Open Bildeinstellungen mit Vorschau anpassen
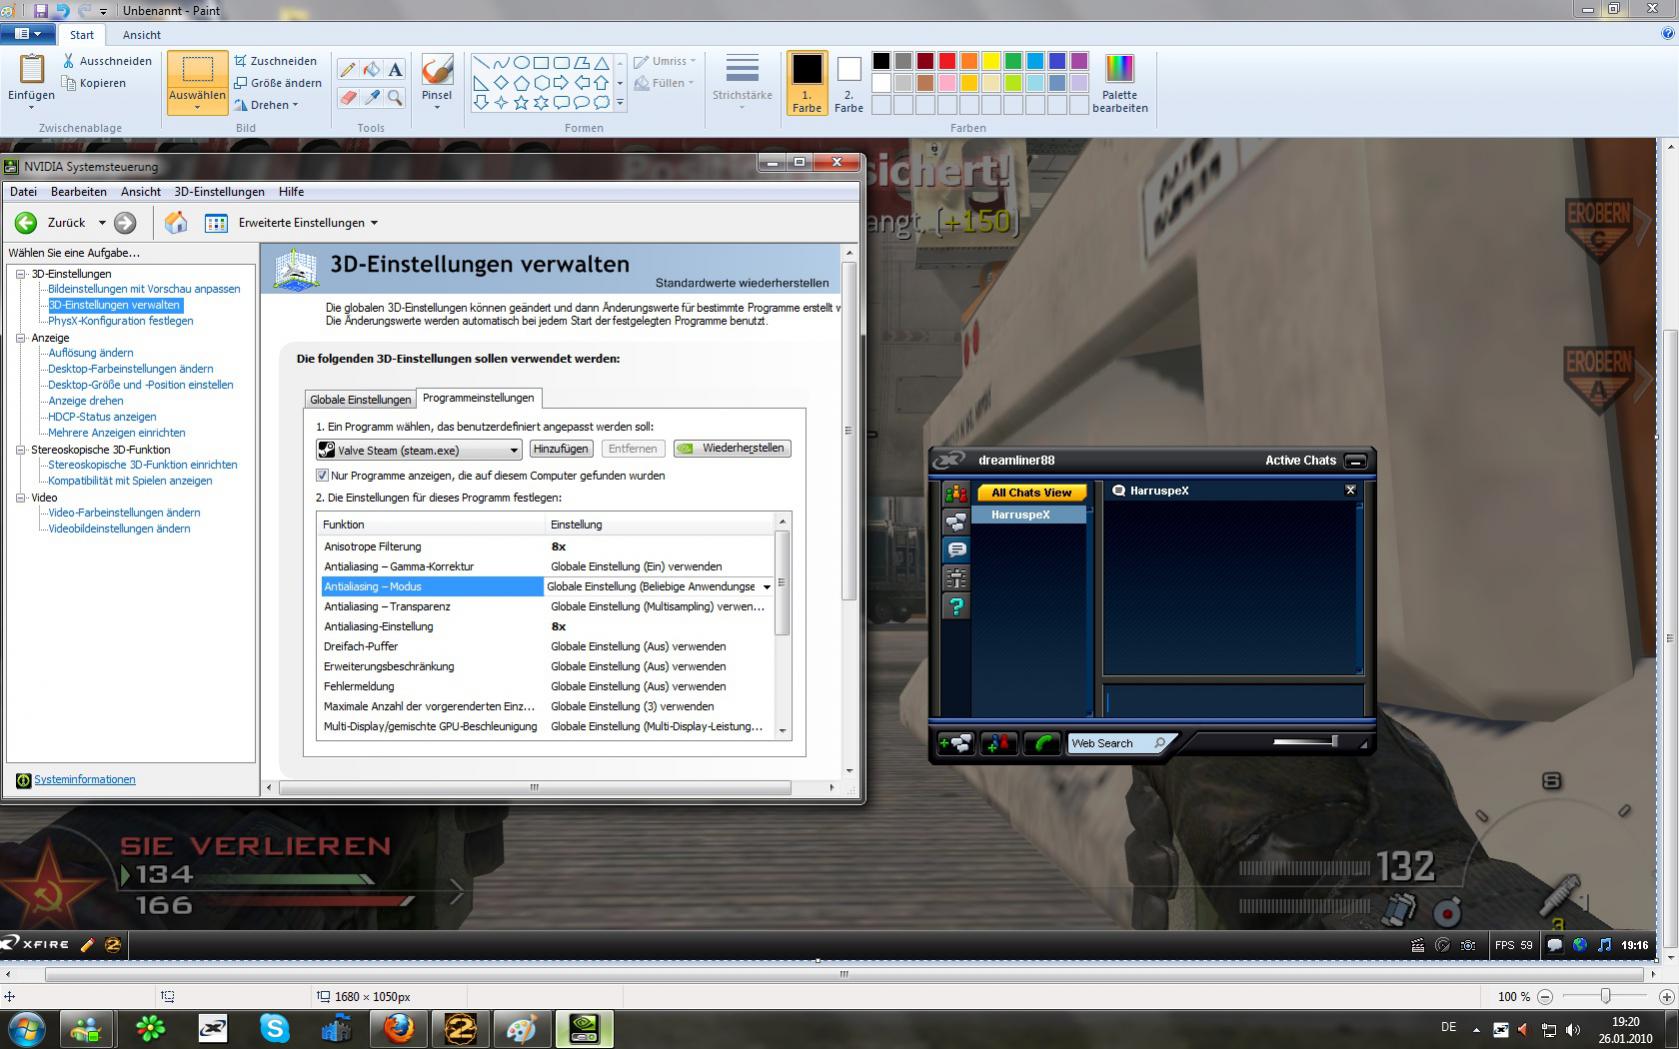Screen dimensions: 1679x1049 (x=144, y=289)
